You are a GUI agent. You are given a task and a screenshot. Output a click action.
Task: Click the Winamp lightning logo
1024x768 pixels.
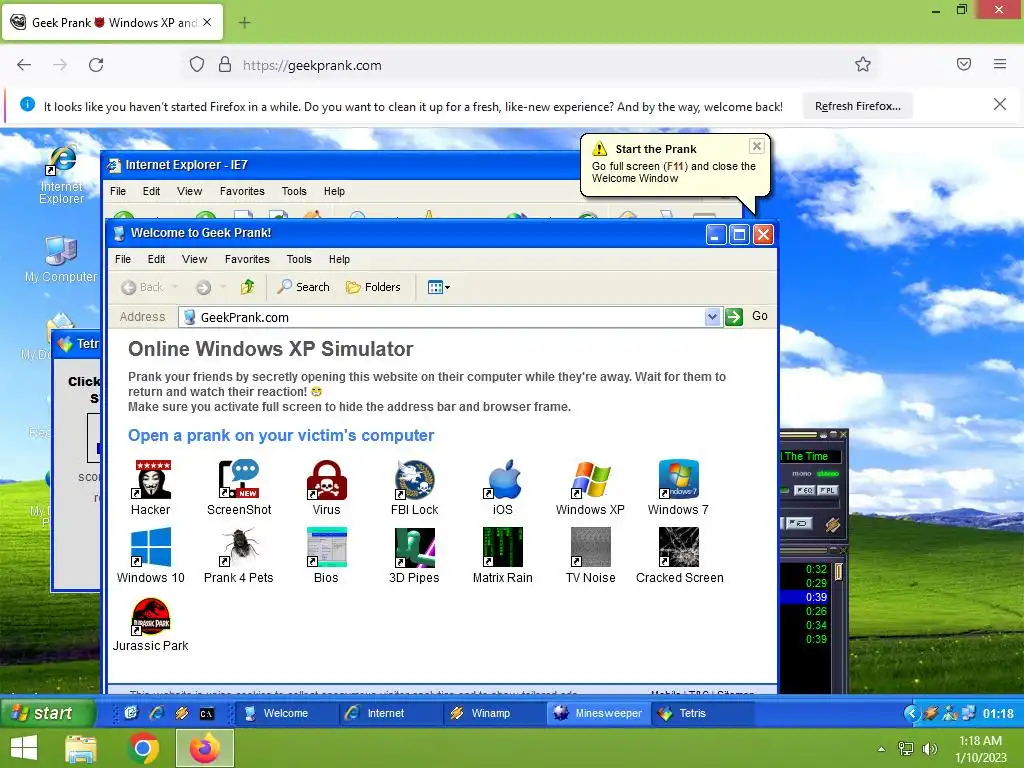click(x=832, y=524)
